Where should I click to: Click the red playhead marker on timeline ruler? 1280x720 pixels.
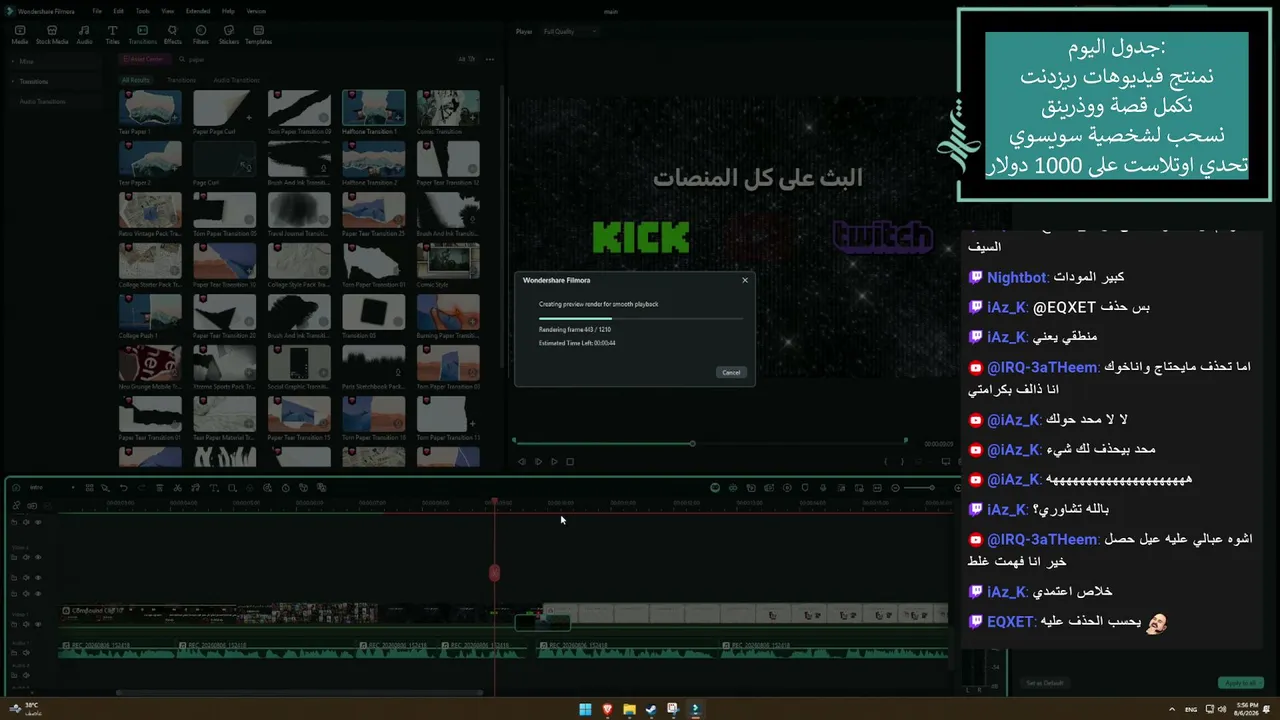click(494, 503)
